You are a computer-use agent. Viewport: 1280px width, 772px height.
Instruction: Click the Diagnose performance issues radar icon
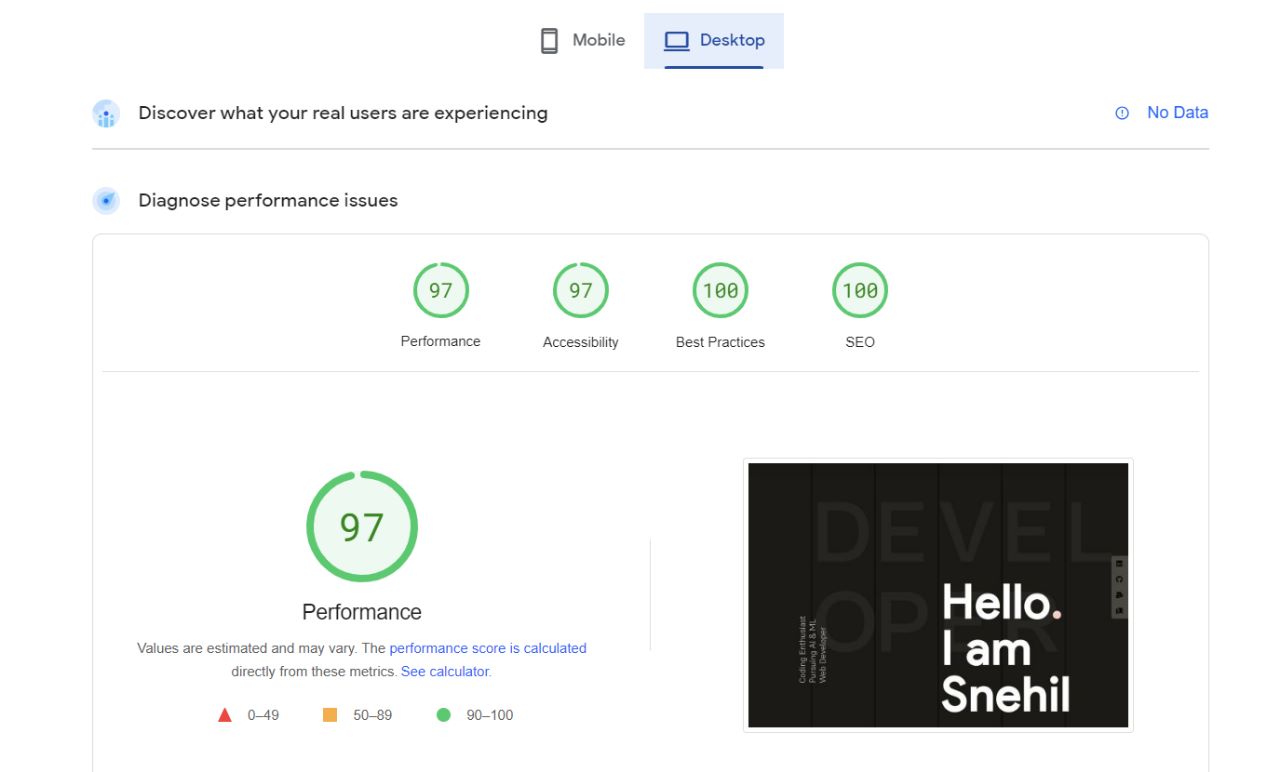(106, 200)
